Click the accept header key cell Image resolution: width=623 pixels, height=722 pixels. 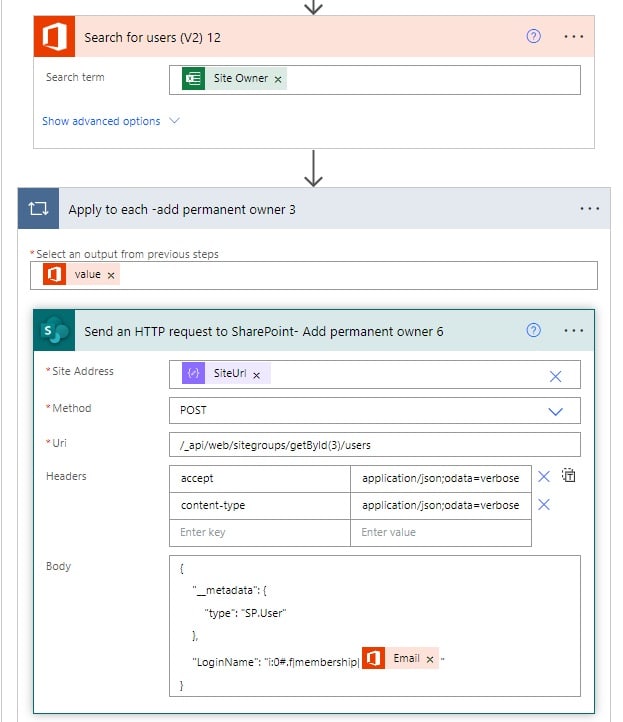tap(260, 479)
